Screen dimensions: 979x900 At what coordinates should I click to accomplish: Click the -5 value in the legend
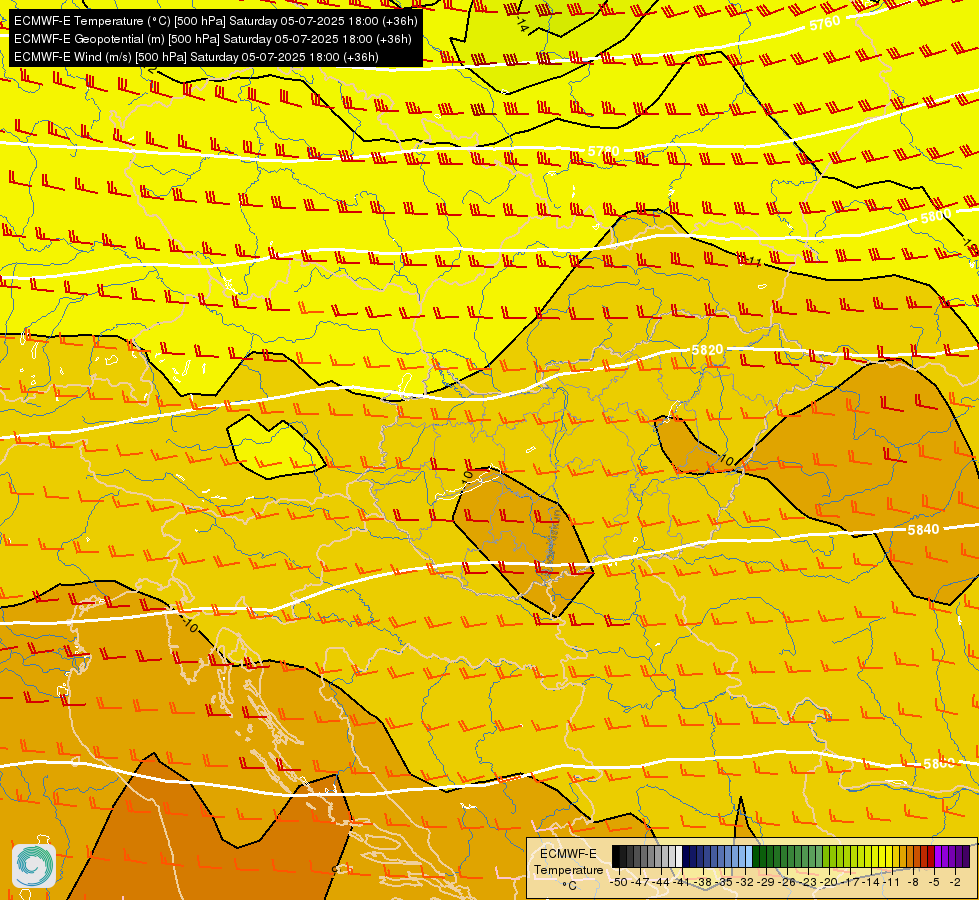pyautogui.click(x=934, y=883)
